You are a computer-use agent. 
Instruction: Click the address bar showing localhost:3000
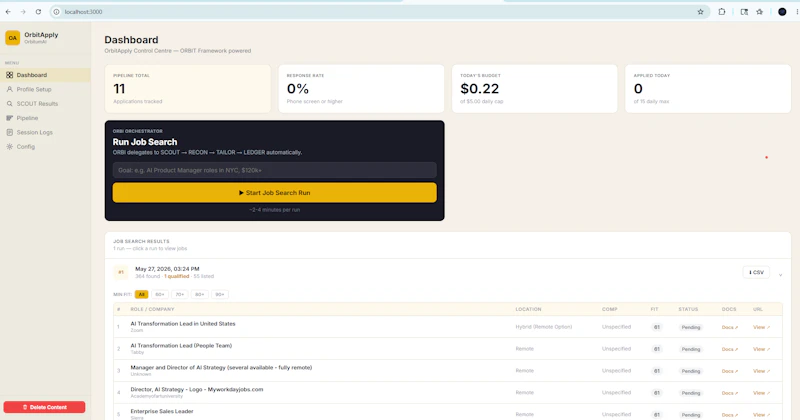click(378, 12)
